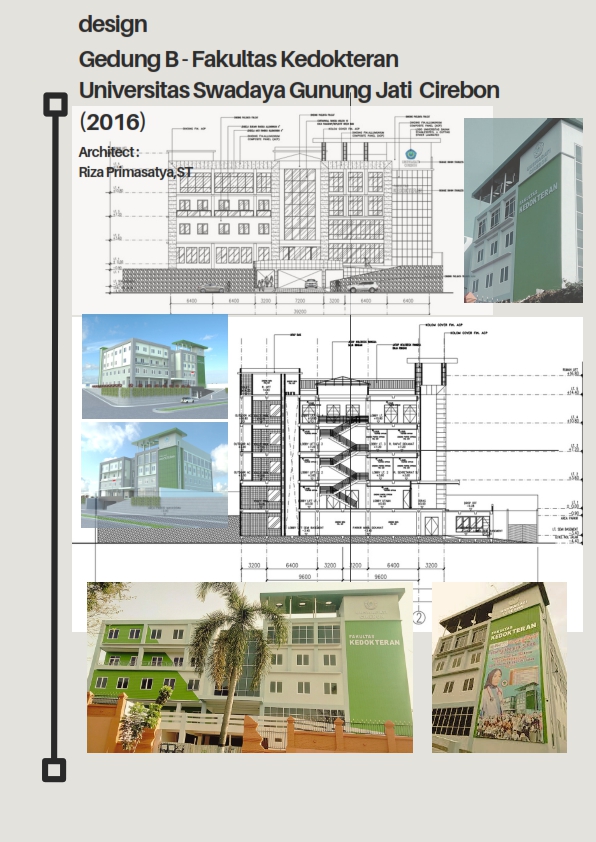
Task: Open the front elevation line drawing
Action: pos(282,210)
